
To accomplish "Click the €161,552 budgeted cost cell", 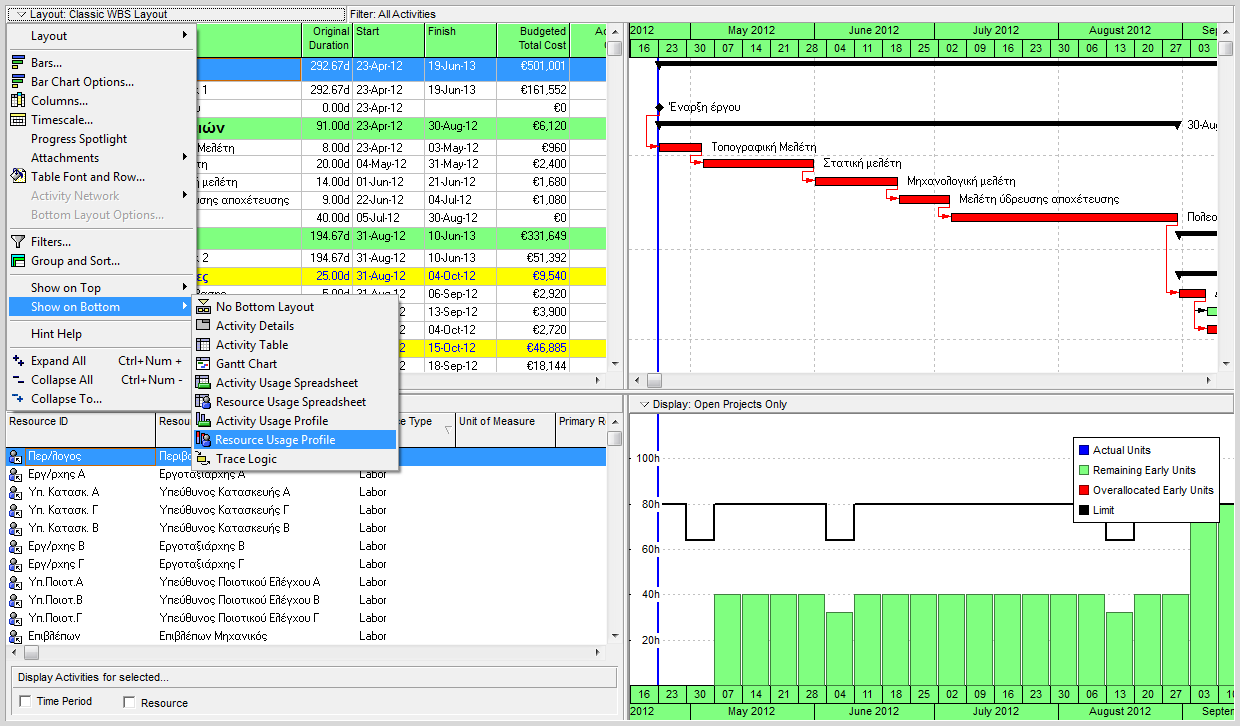I will tap(533, 90).
